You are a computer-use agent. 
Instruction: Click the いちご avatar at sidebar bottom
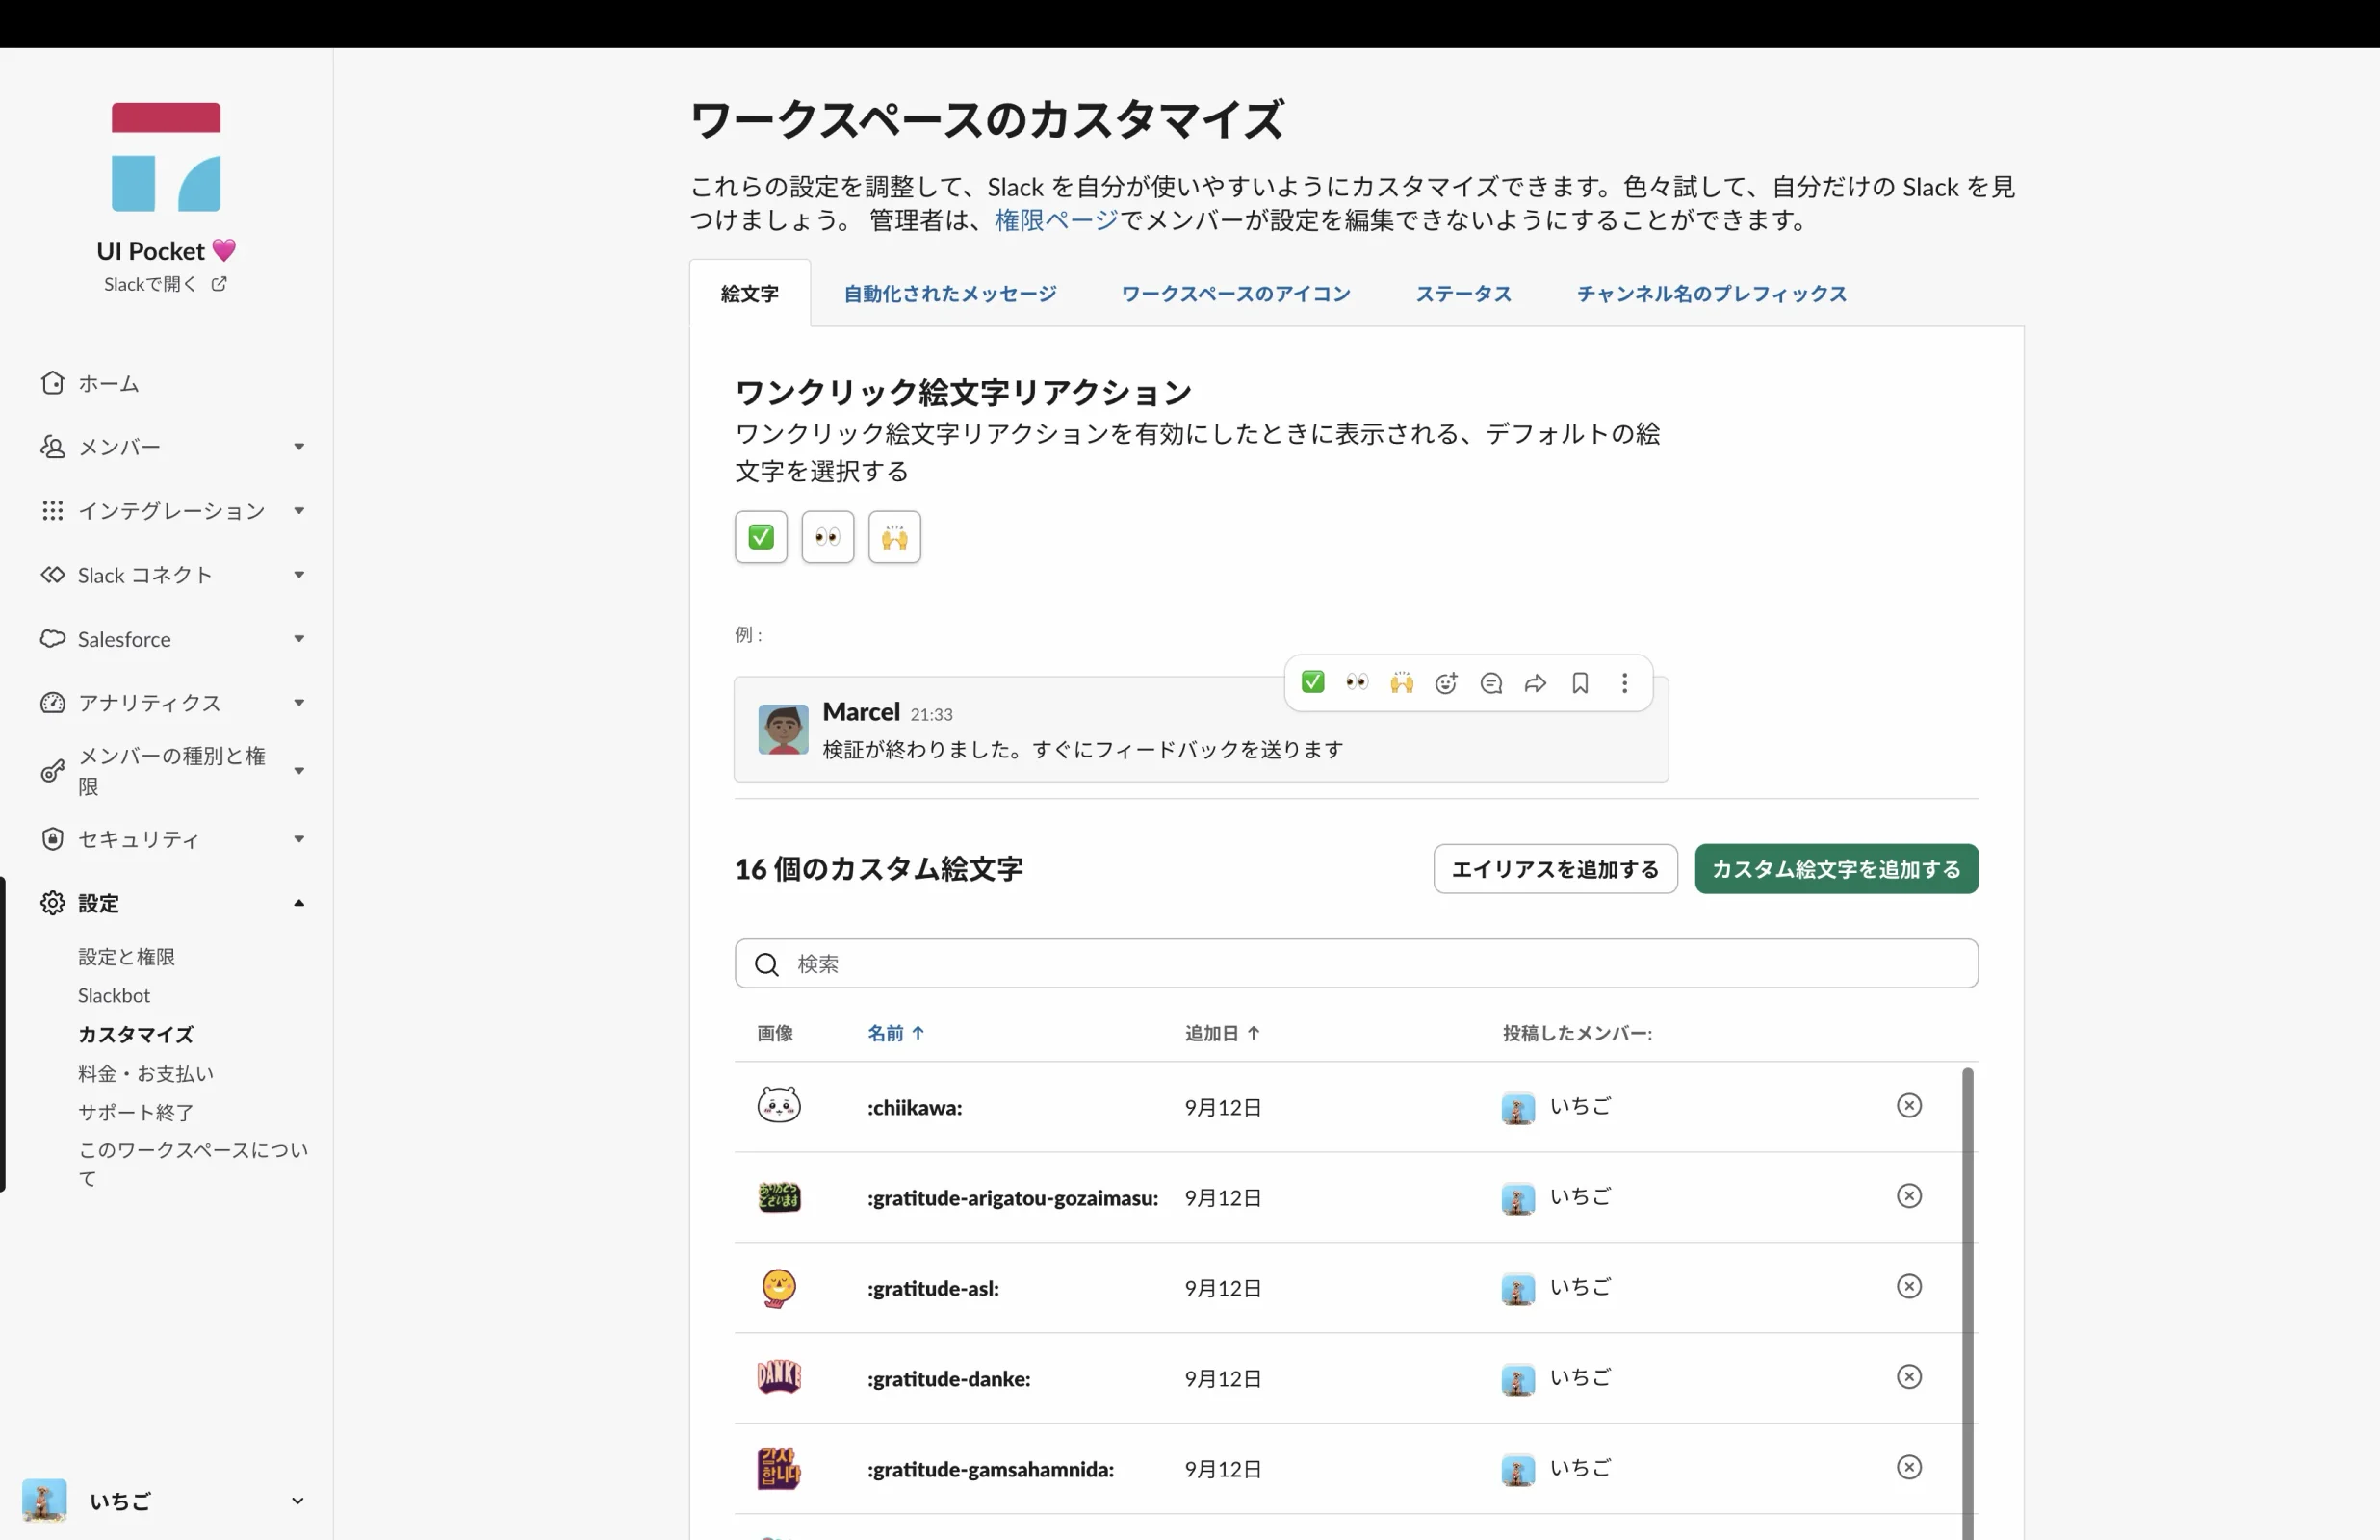click(x=44, y=1500)
